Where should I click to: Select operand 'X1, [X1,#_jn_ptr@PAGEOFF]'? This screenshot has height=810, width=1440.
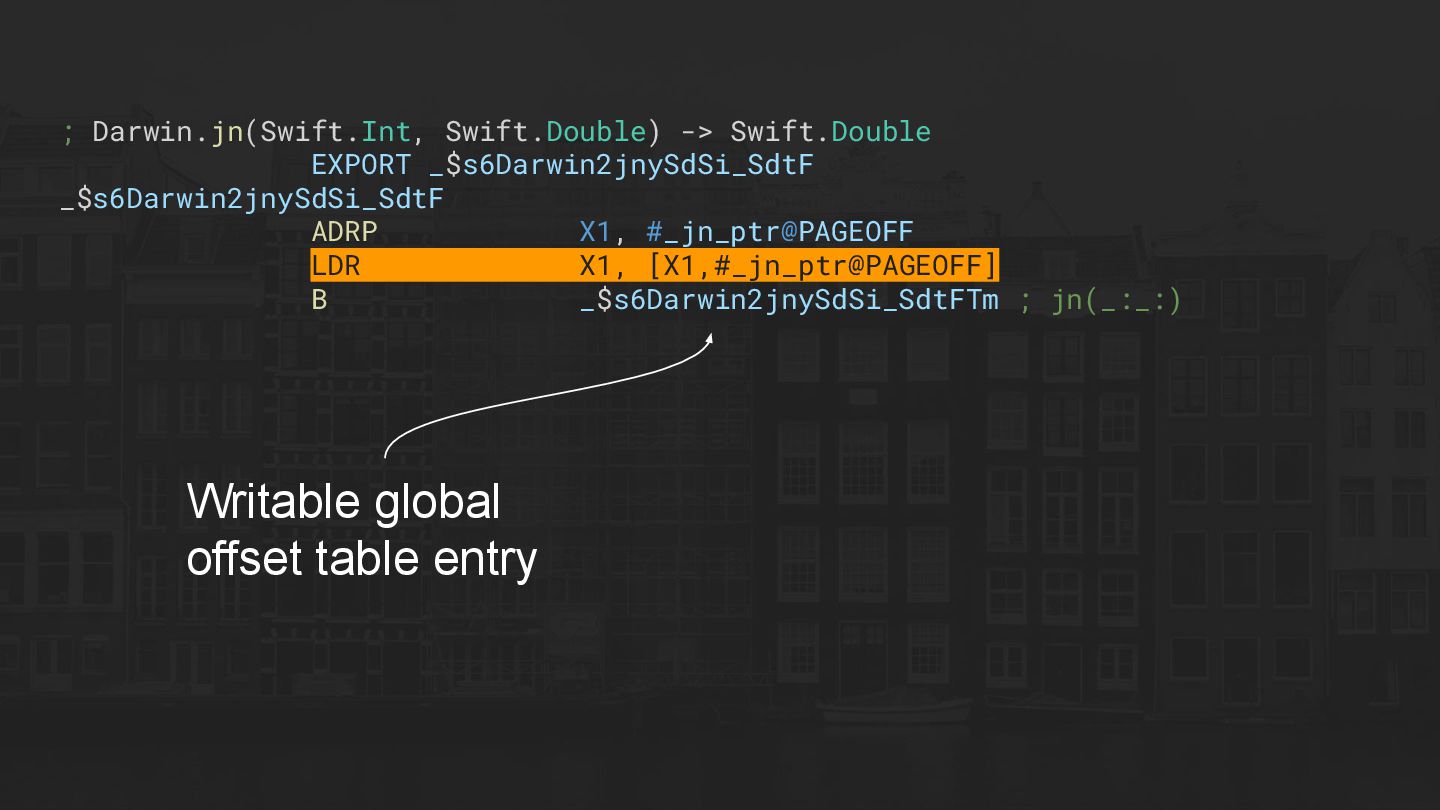pyautogui.click(x=789, y=266)
